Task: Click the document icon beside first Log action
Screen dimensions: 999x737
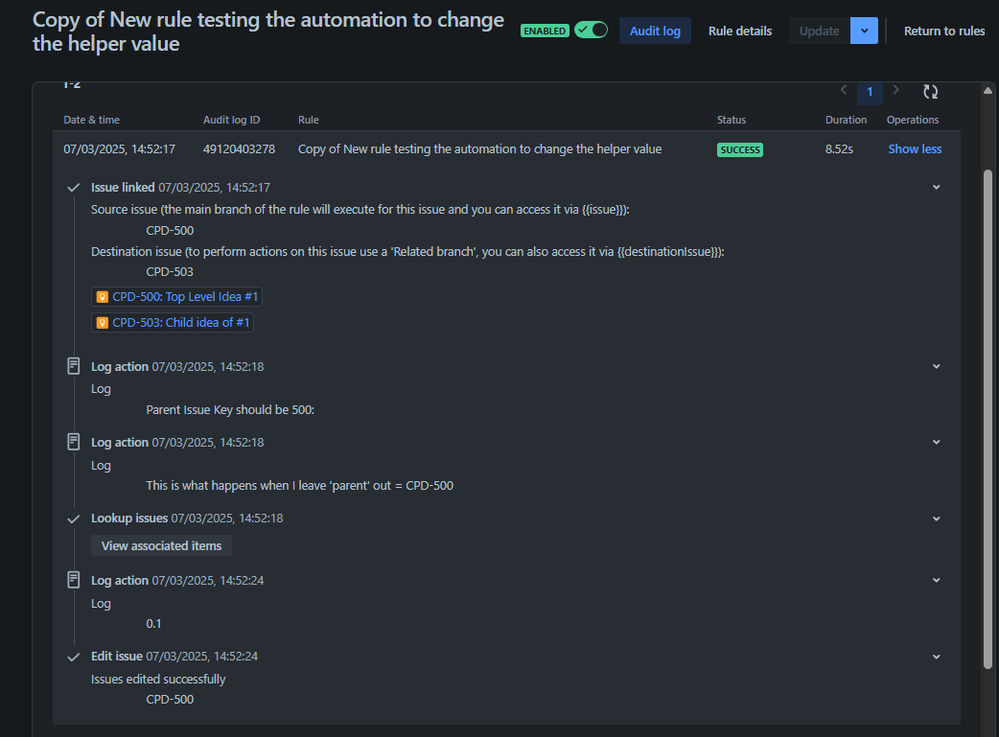Action: [73, 365]
